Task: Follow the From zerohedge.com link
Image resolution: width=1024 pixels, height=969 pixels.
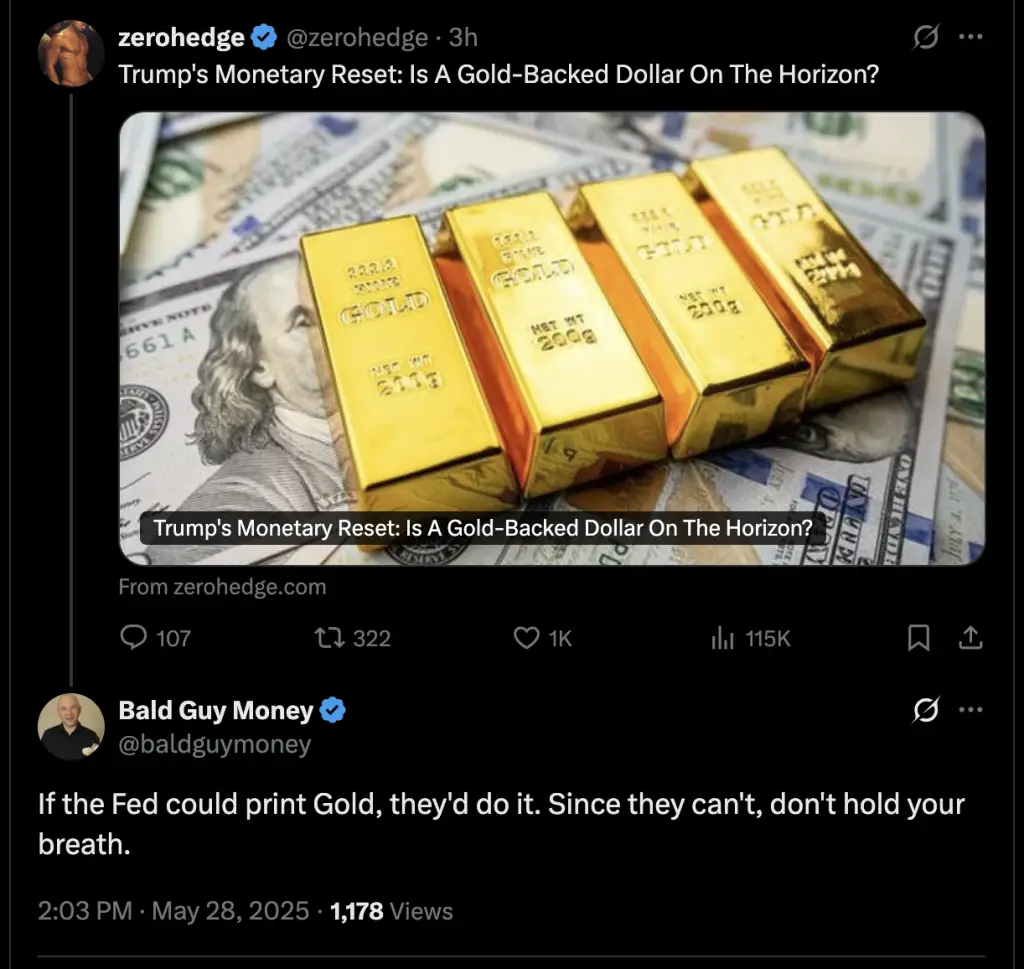Action: (222, 586)
